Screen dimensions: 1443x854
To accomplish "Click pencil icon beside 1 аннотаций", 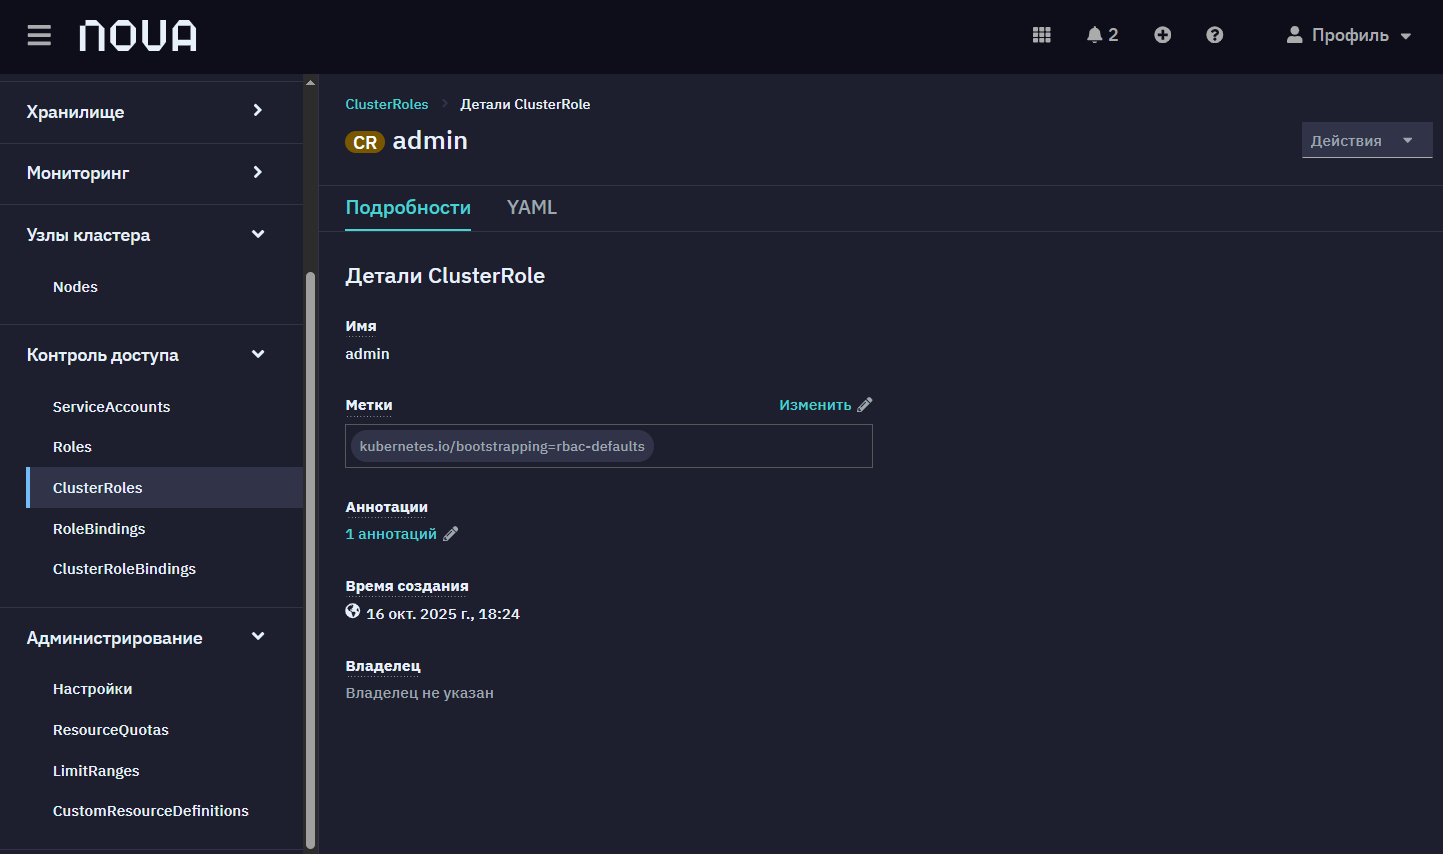I will click(x=451, y=534).
